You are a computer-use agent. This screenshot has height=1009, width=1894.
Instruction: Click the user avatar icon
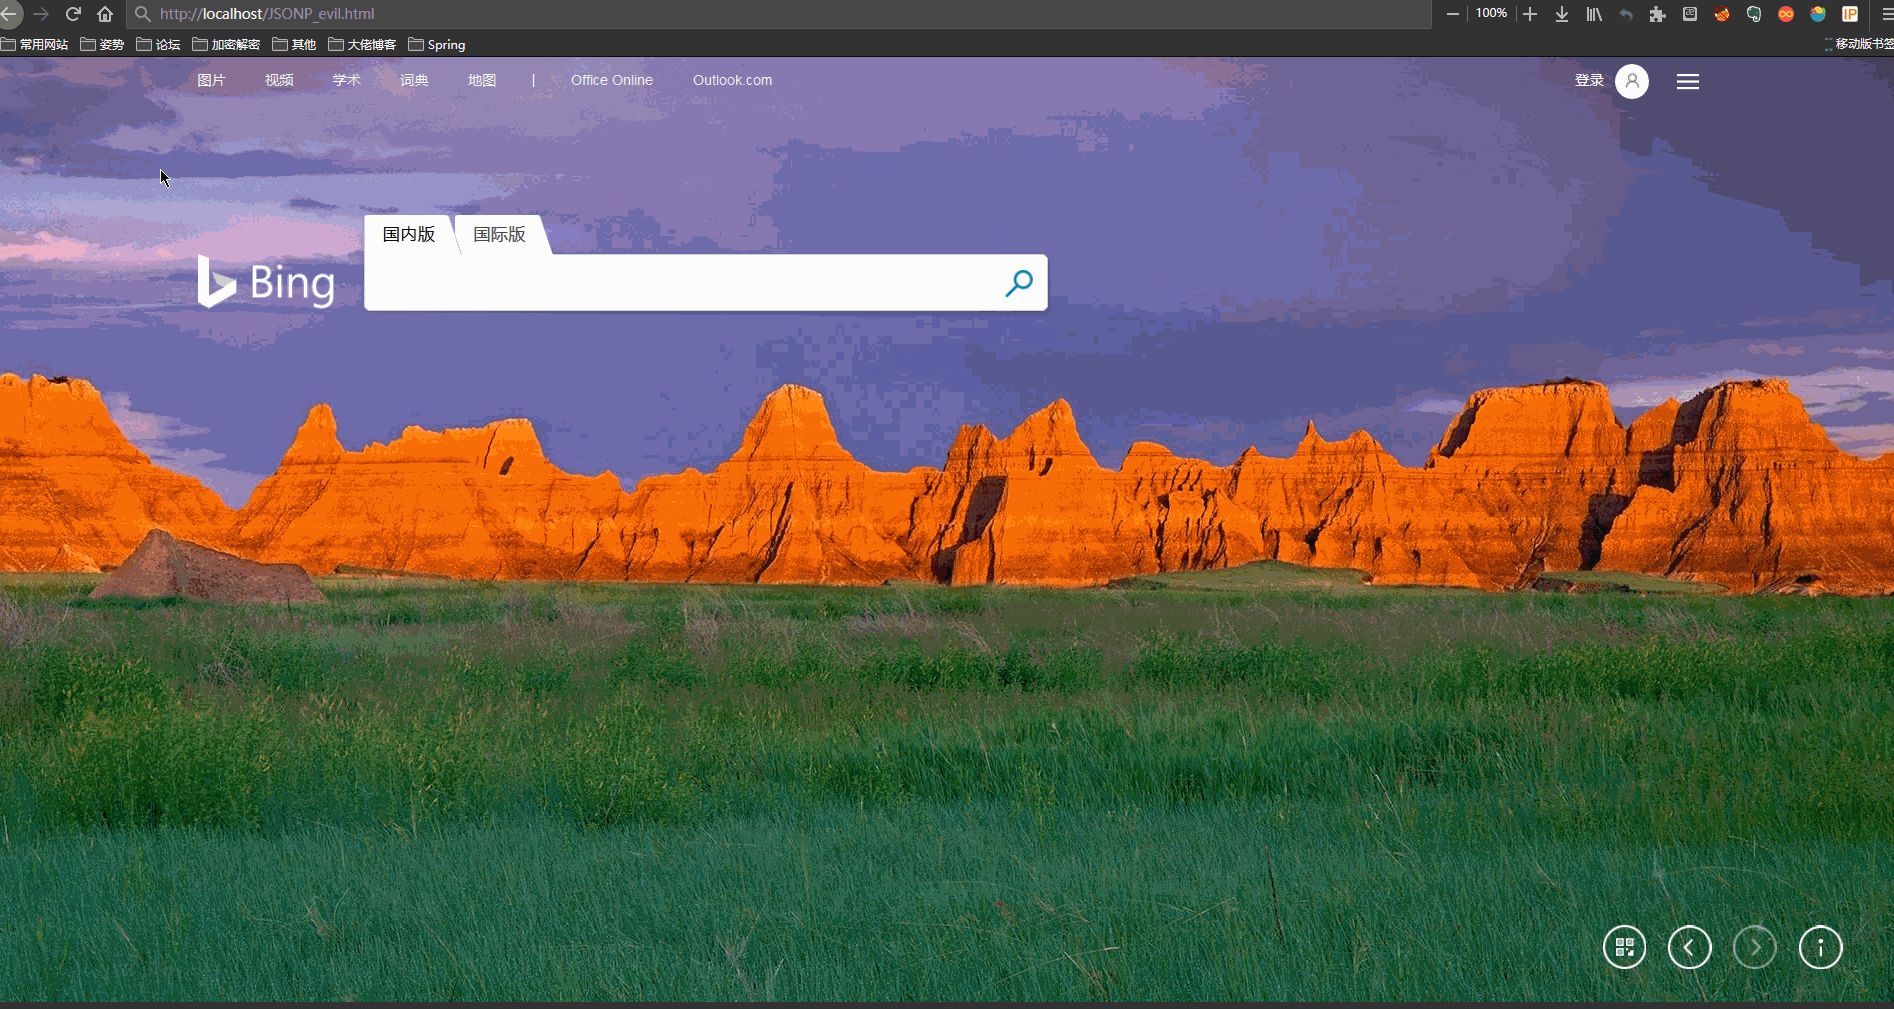pyautogui.click(x=1632, y=81)
